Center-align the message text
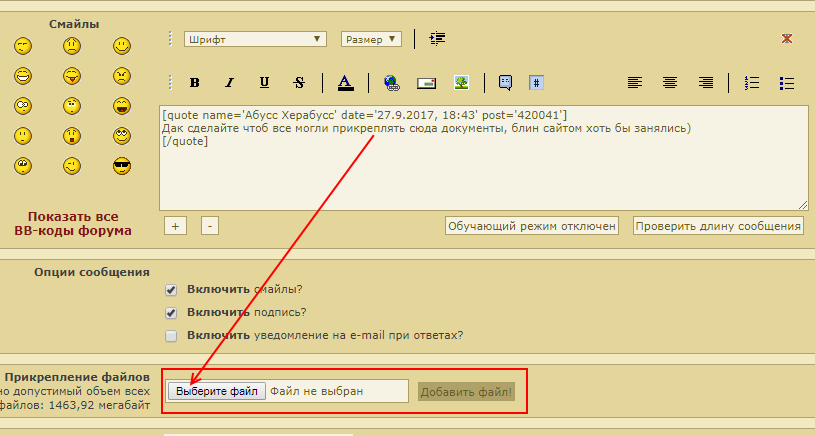Viewport: 815px width, 436px height. tap(669, 83)
